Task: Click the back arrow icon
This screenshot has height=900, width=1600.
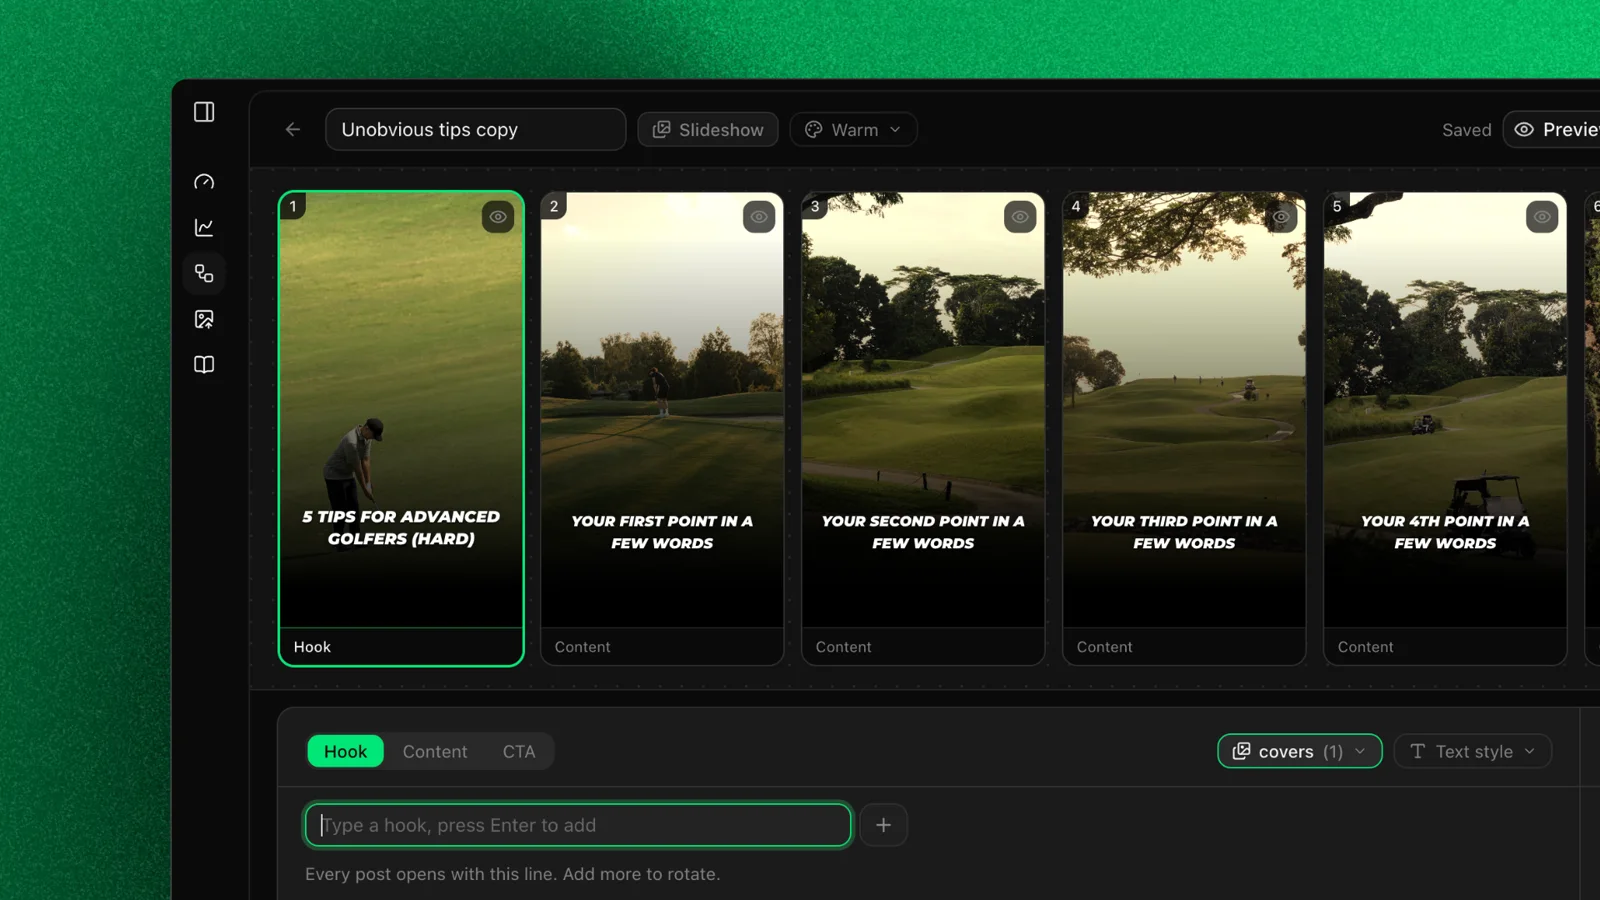Action: (293, 129)
